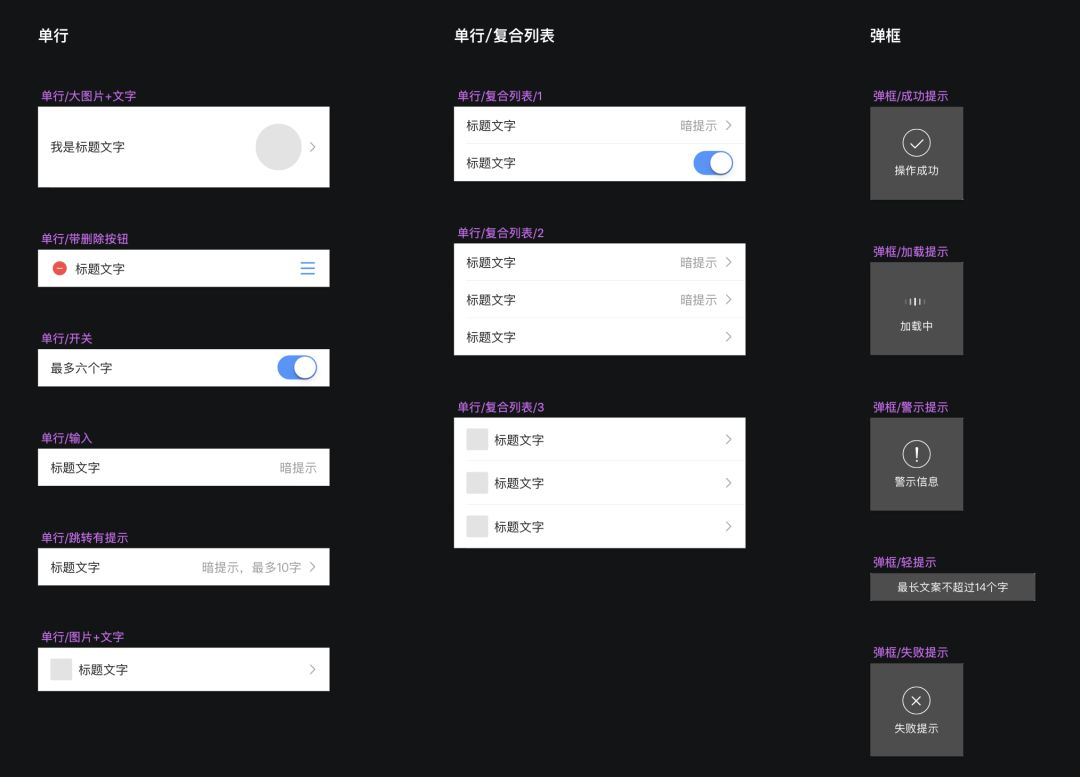The image size is (1080, 777).
Task: Click 标题文字 next to red delete icon
Action: pyautogui.click(x=100, y=269)
